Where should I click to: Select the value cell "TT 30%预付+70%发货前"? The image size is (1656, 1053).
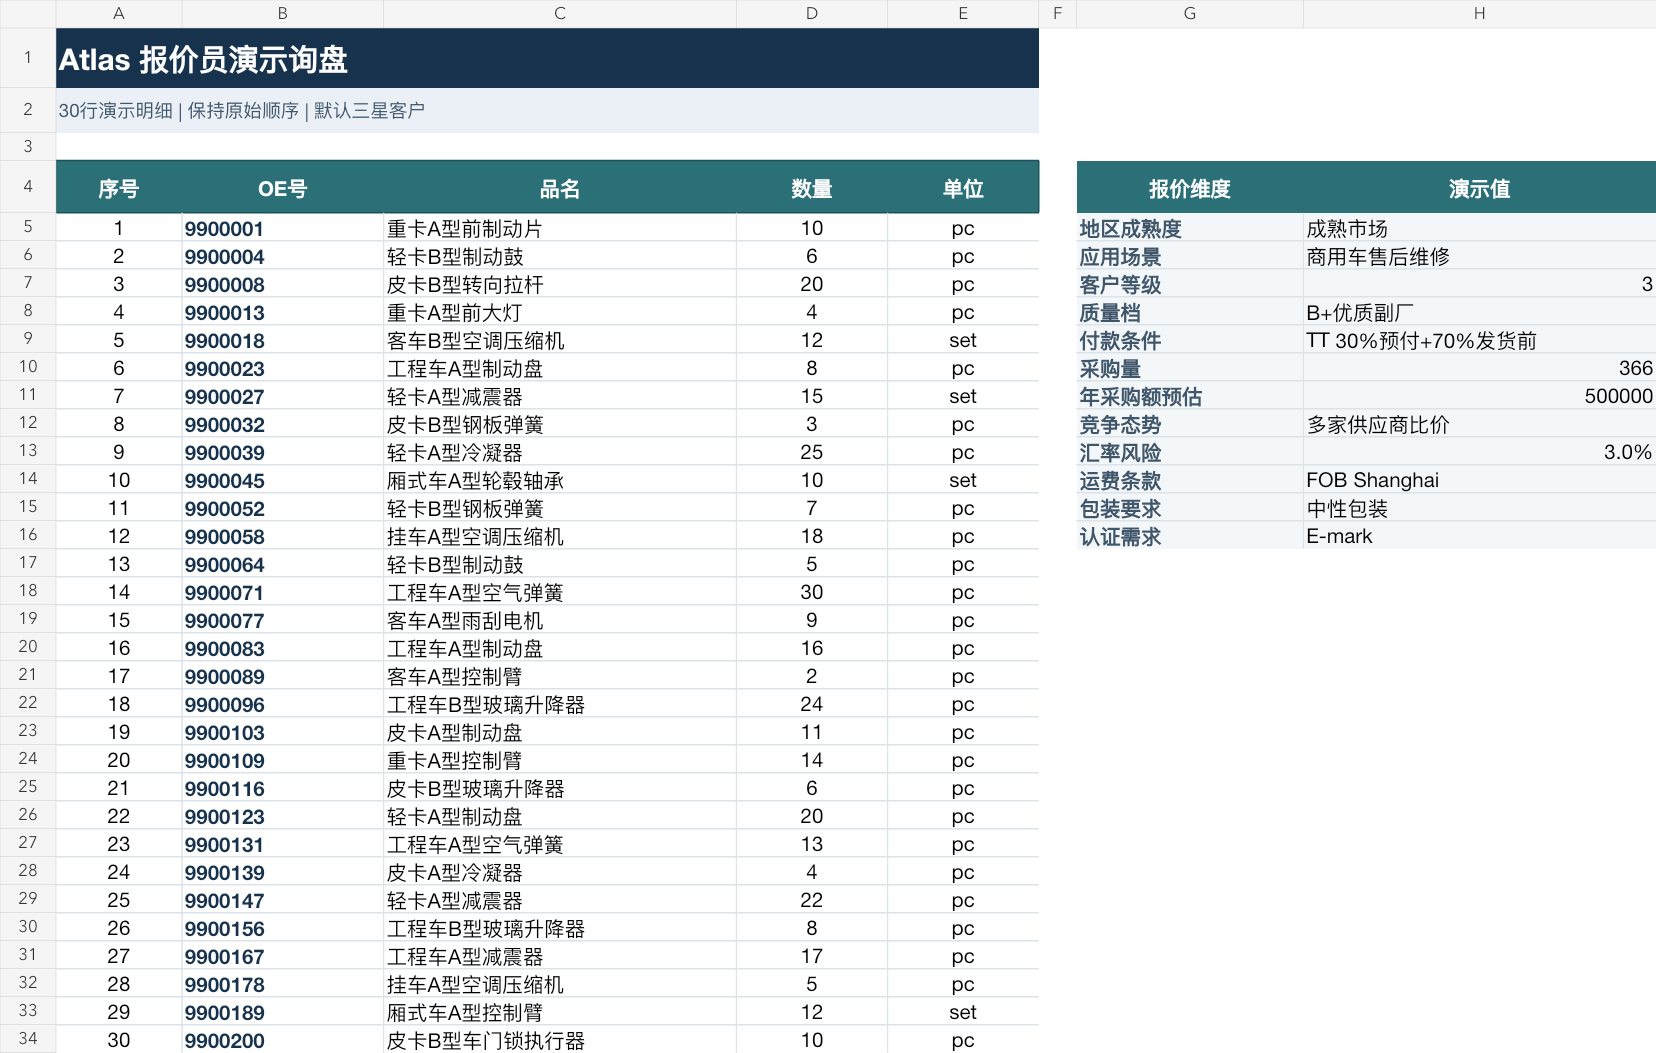1480,340
